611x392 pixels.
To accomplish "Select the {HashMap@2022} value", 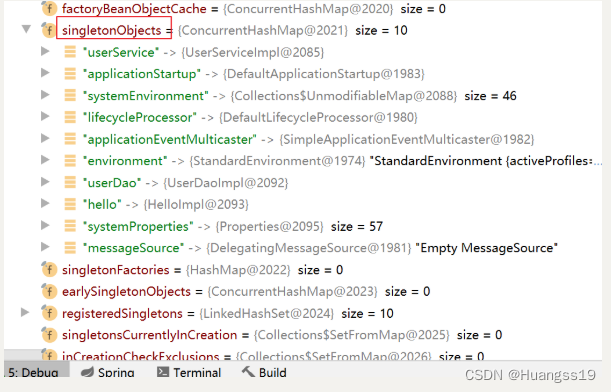I will [x=238, y=270].
